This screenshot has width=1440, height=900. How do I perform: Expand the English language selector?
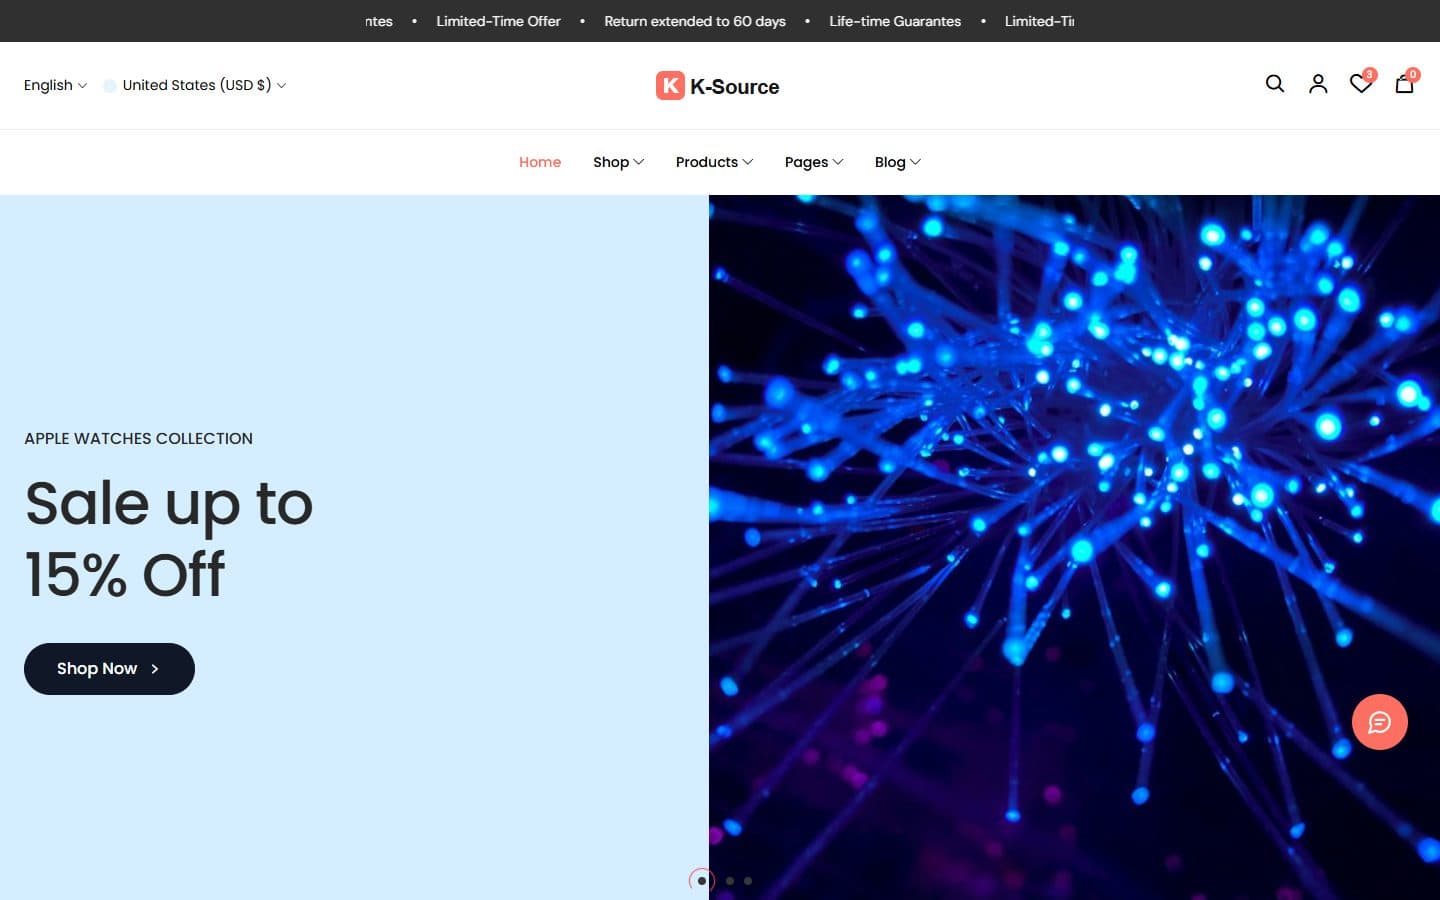pos(55,85)
